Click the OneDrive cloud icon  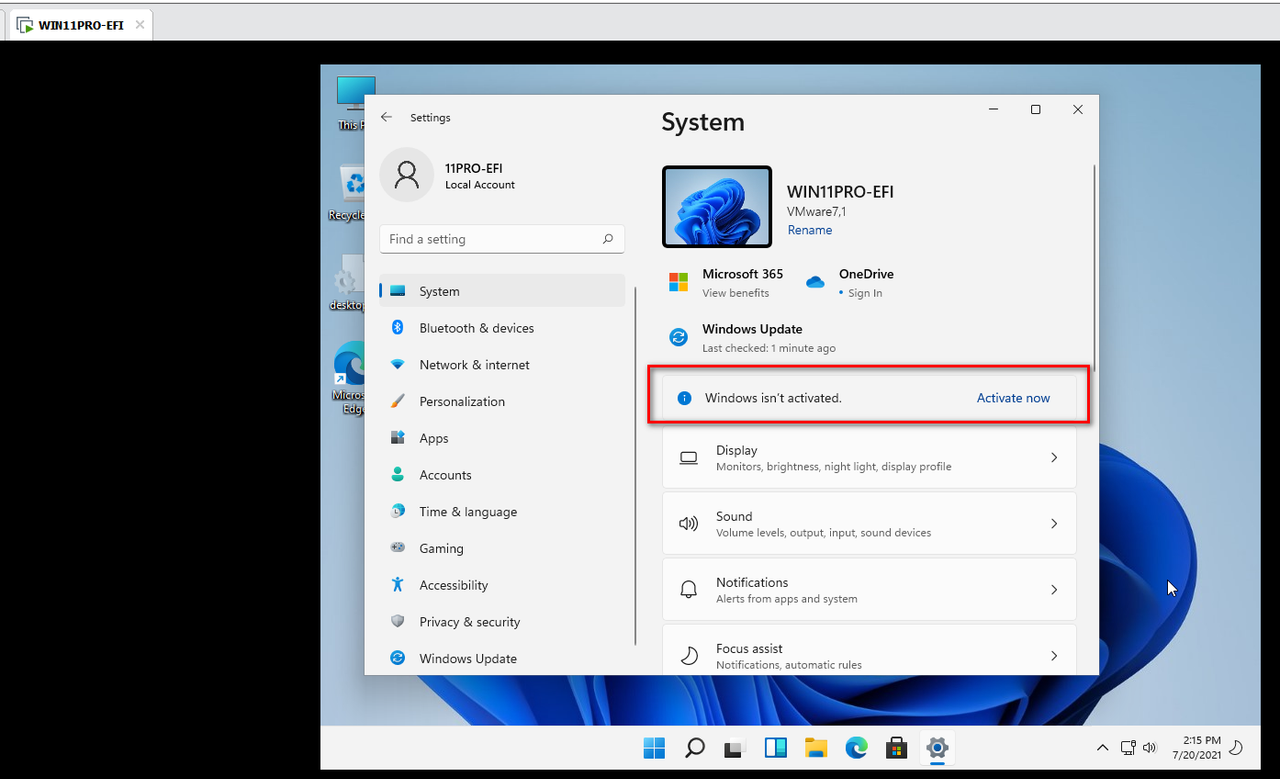pyautogui.click(x=815, y=282)
